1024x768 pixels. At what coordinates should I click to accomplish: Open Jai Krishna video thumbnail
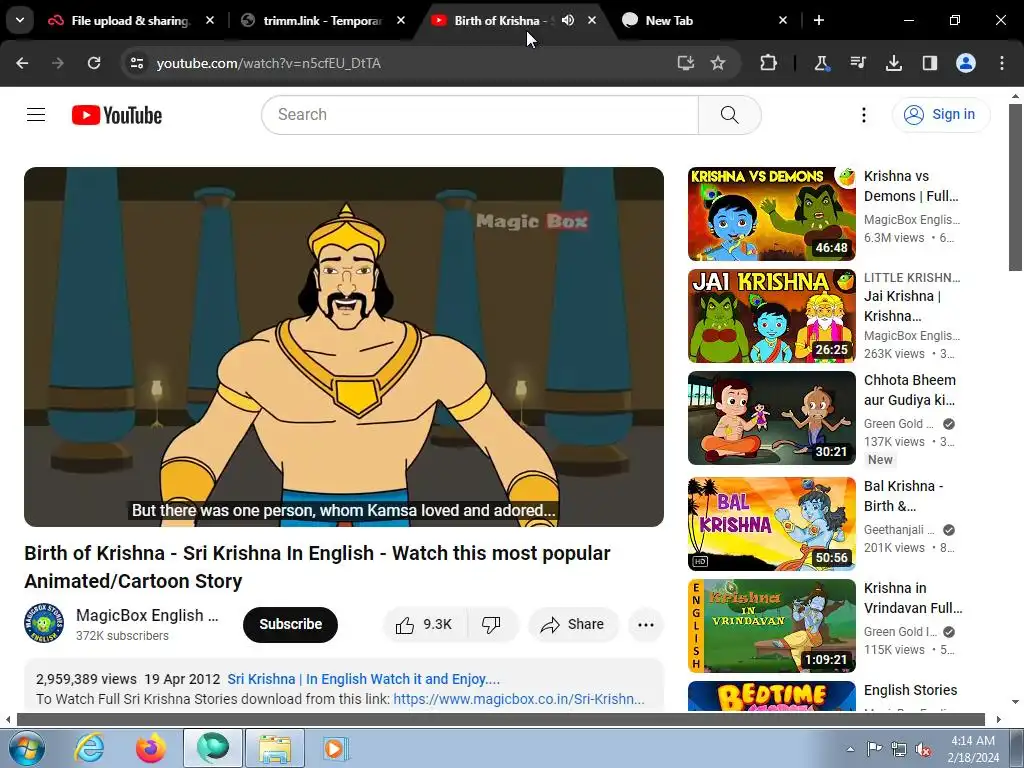[x=771, y=315]
